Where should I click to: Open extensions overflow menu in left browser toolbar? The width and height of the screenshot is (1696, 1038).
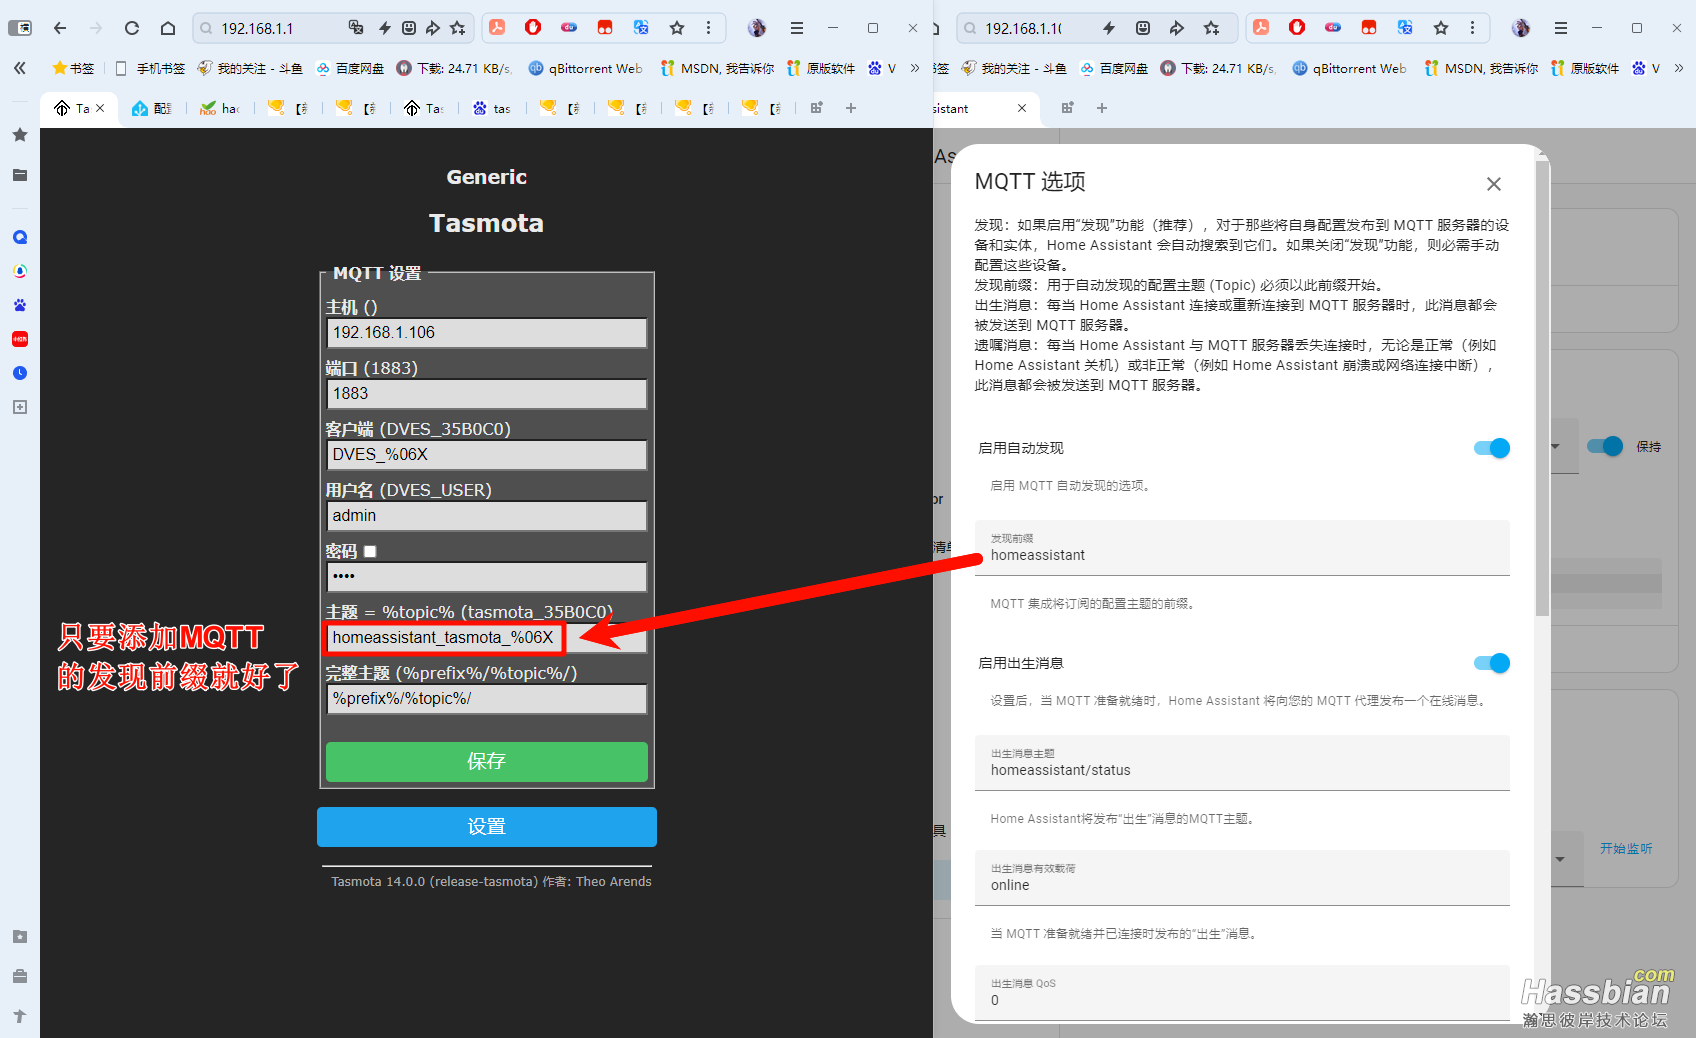coord(708,28)
